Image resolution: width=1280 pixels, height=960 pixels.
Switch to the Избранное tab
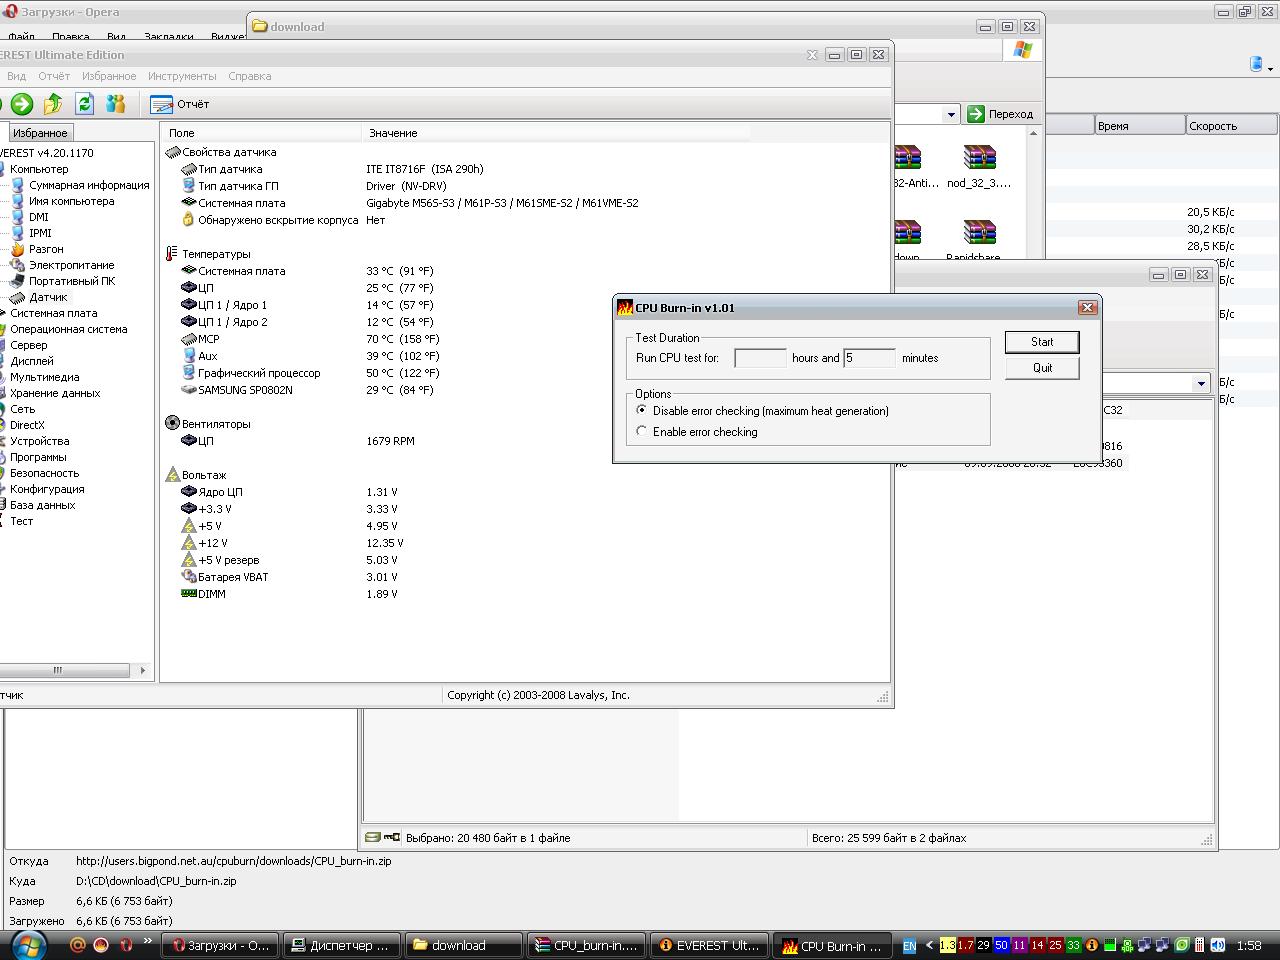(40, 133)
